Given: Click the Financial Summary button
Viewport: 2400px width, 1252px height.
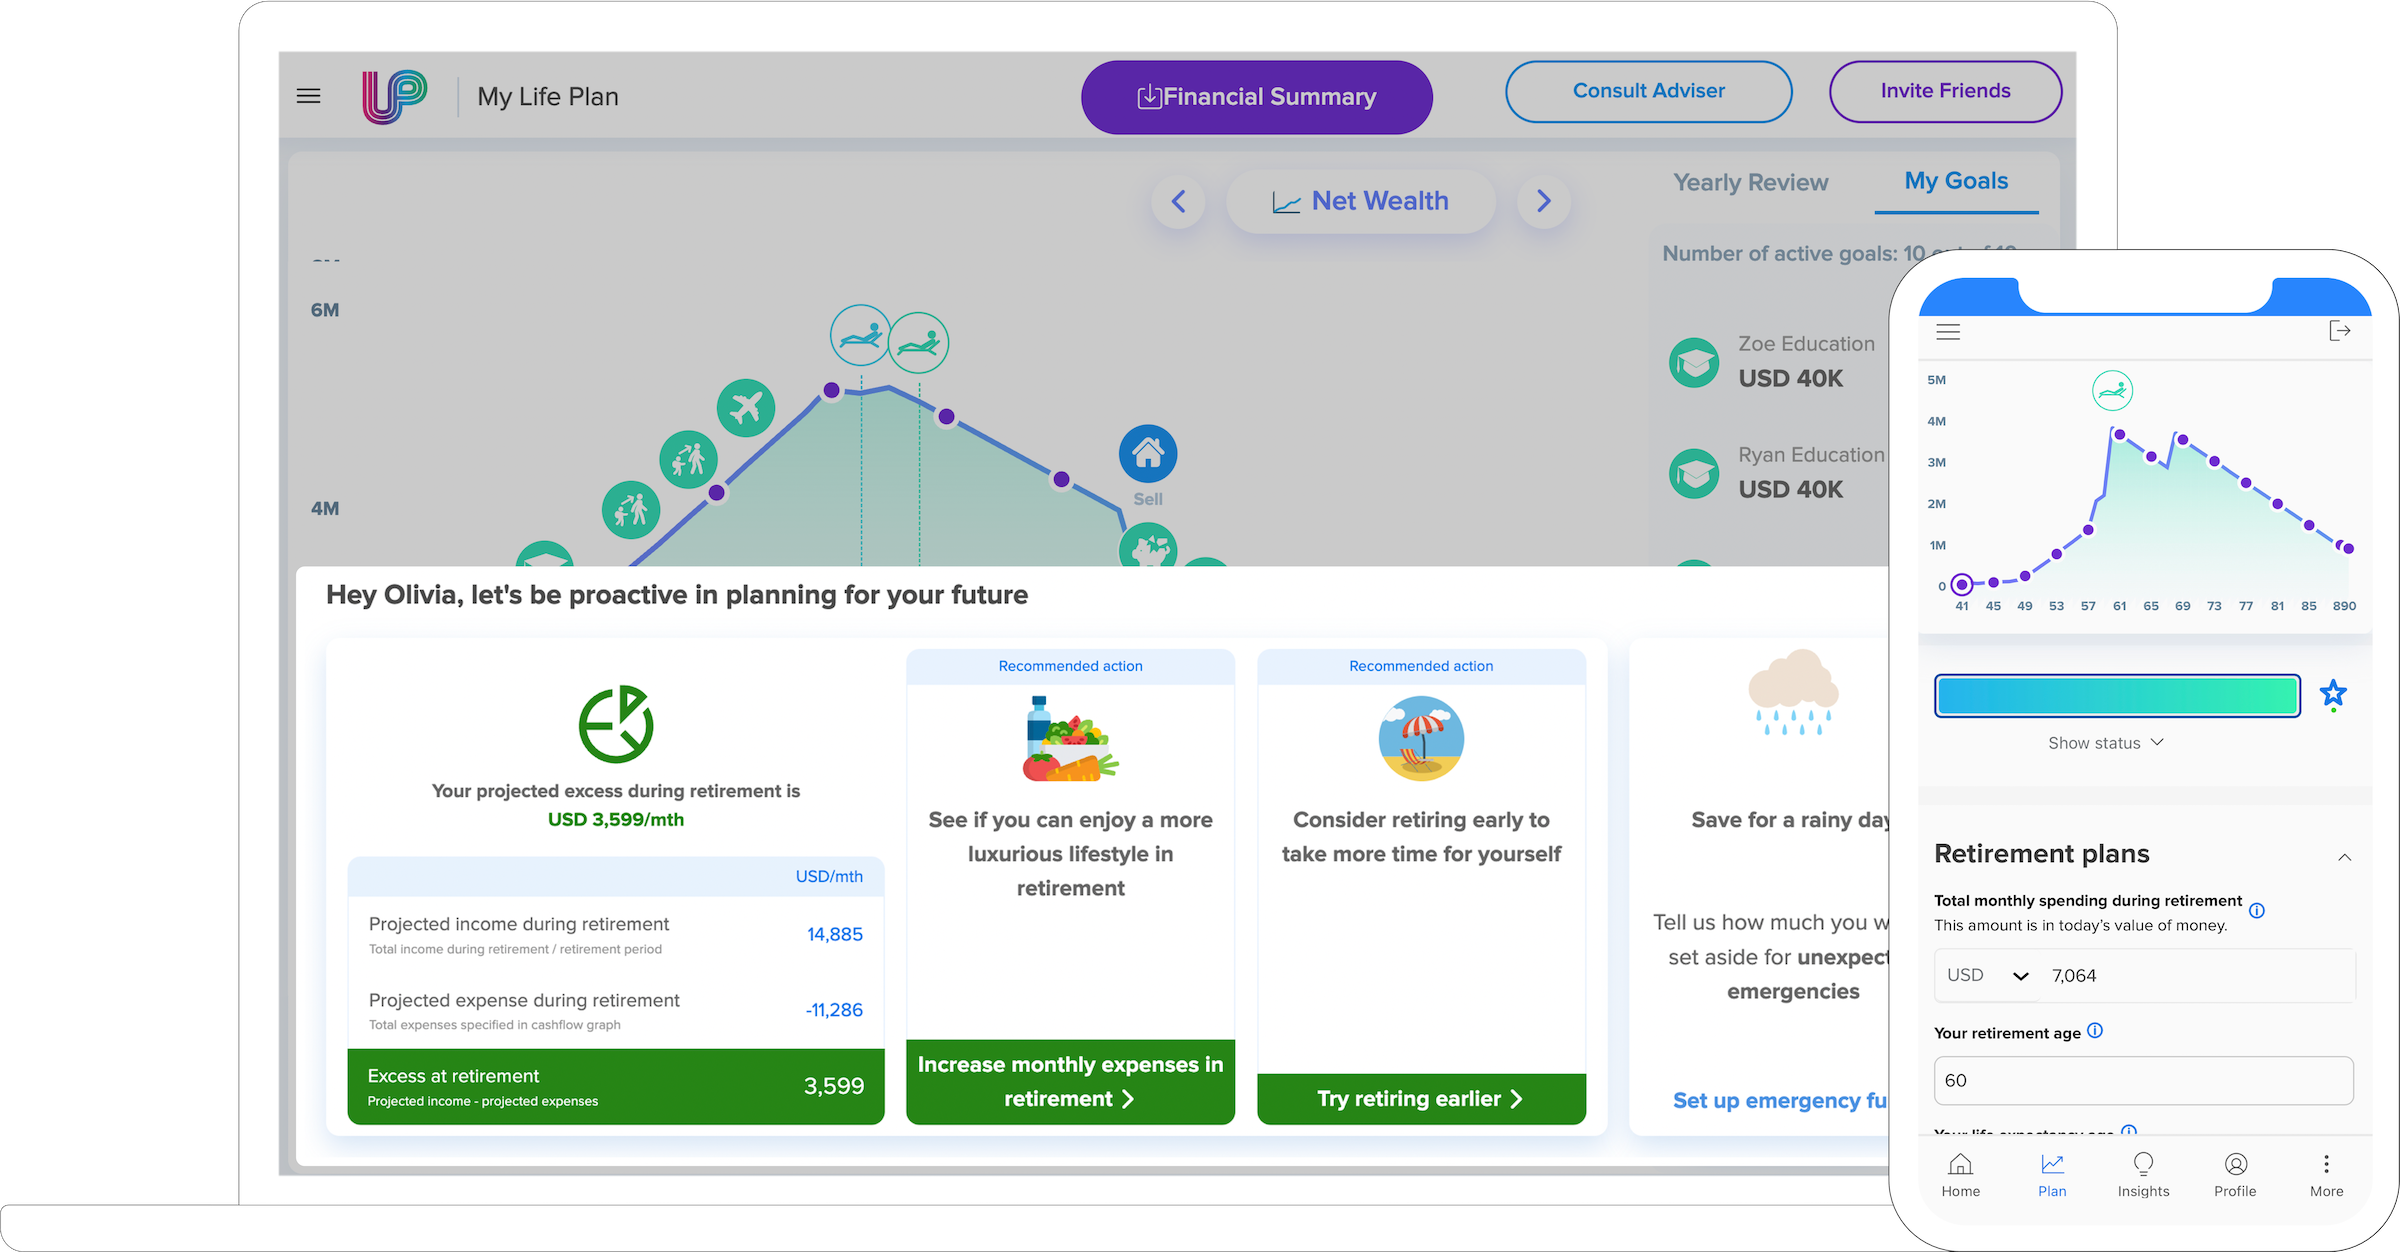Looking at the screenshot, I should tap(1256, 97).
